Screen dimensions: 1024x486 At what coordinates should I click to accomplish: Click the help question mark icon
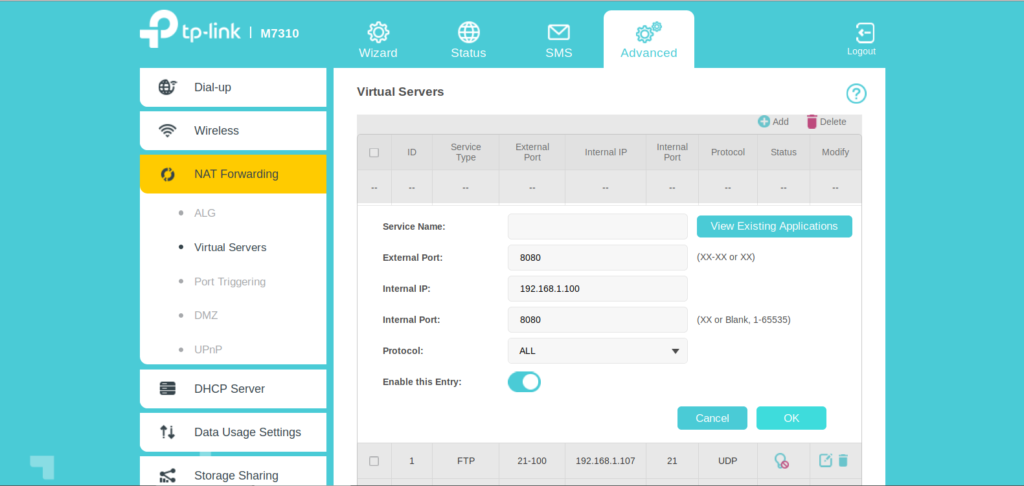856,94
